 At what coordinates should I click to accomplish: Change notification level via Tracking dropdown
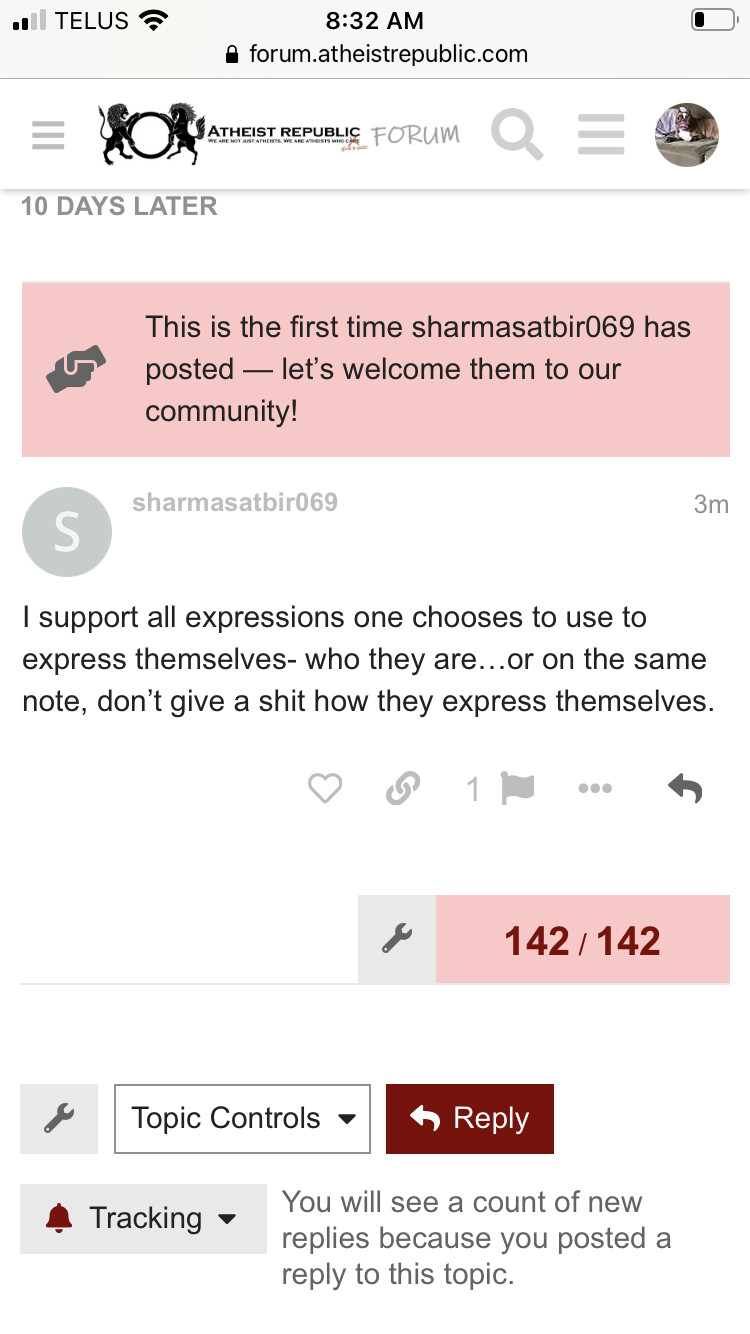(143, 1218)
